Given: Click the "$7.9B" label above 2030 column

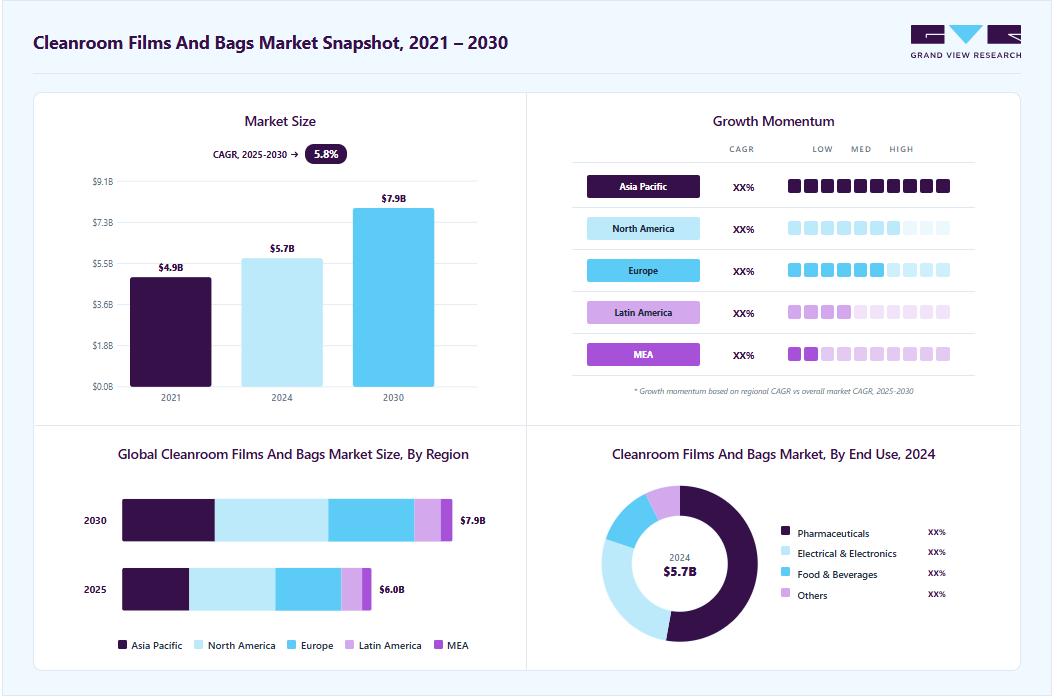Looking at the screenshot, I should pos(393,198).
